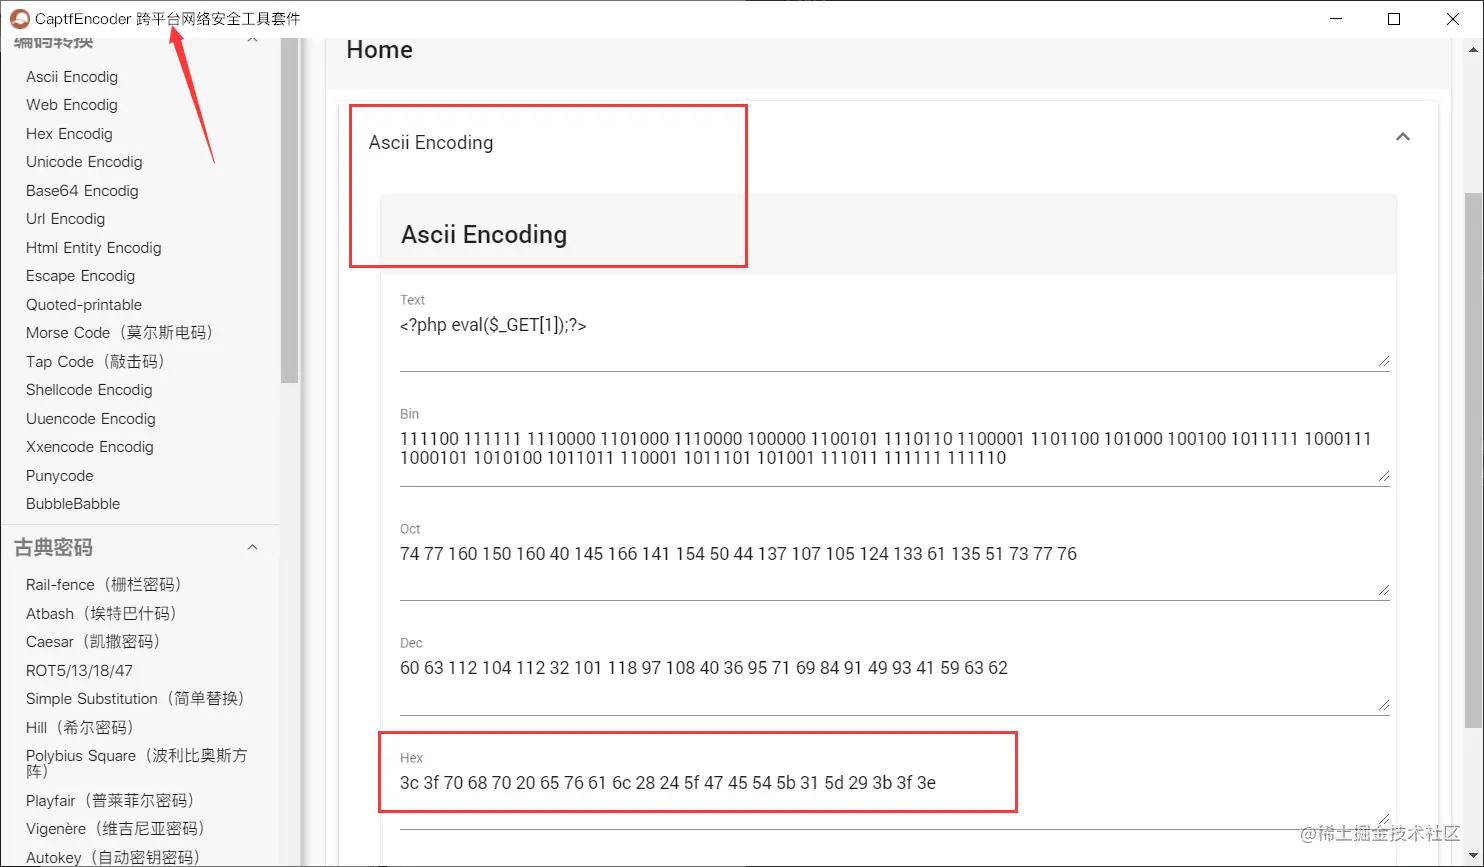Maximize the CaptfEncoder window
1484x867 pixels.
[x=1394, y=19]
